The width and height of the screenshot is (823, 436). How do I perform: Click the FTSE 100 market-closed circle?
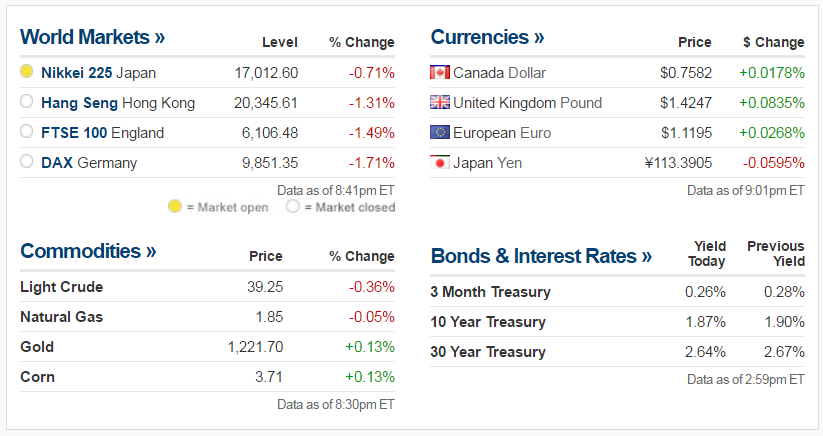[x=27, y=132]
